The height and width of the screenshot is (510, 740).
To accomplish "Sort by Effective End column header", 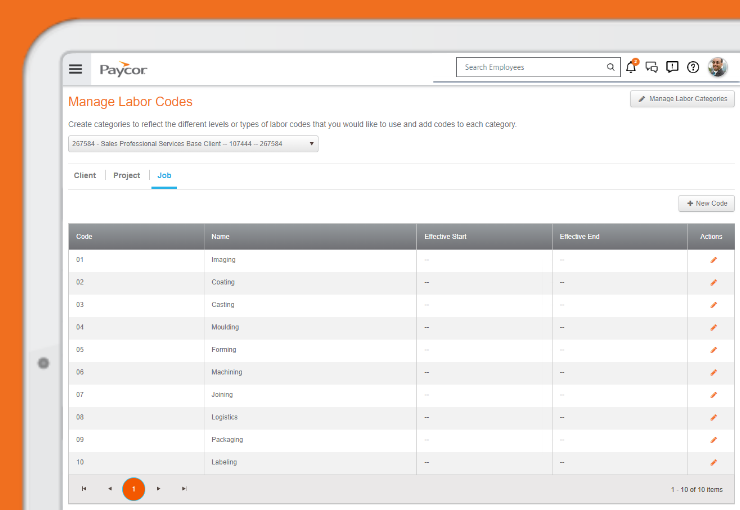I will point(620,236).
